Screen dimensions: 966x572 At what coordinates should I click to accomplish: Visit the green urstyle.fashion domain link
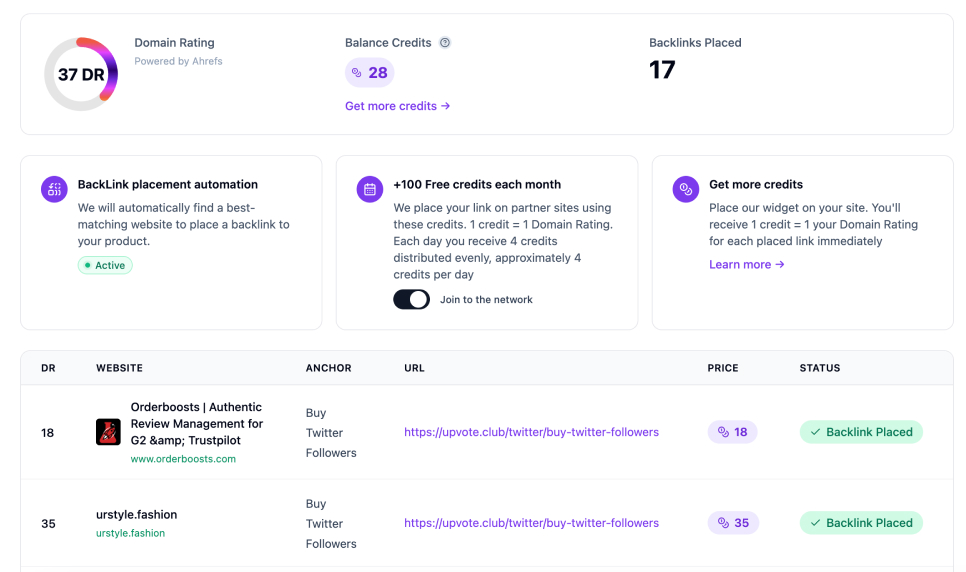(130, 533)
